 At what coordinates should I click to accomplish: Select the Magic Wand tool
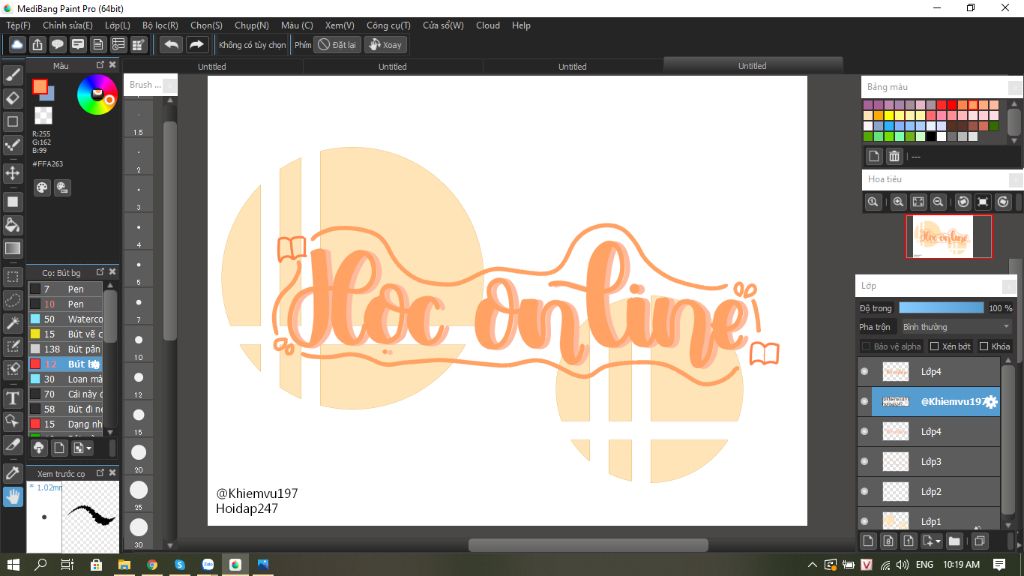[12, 323]
